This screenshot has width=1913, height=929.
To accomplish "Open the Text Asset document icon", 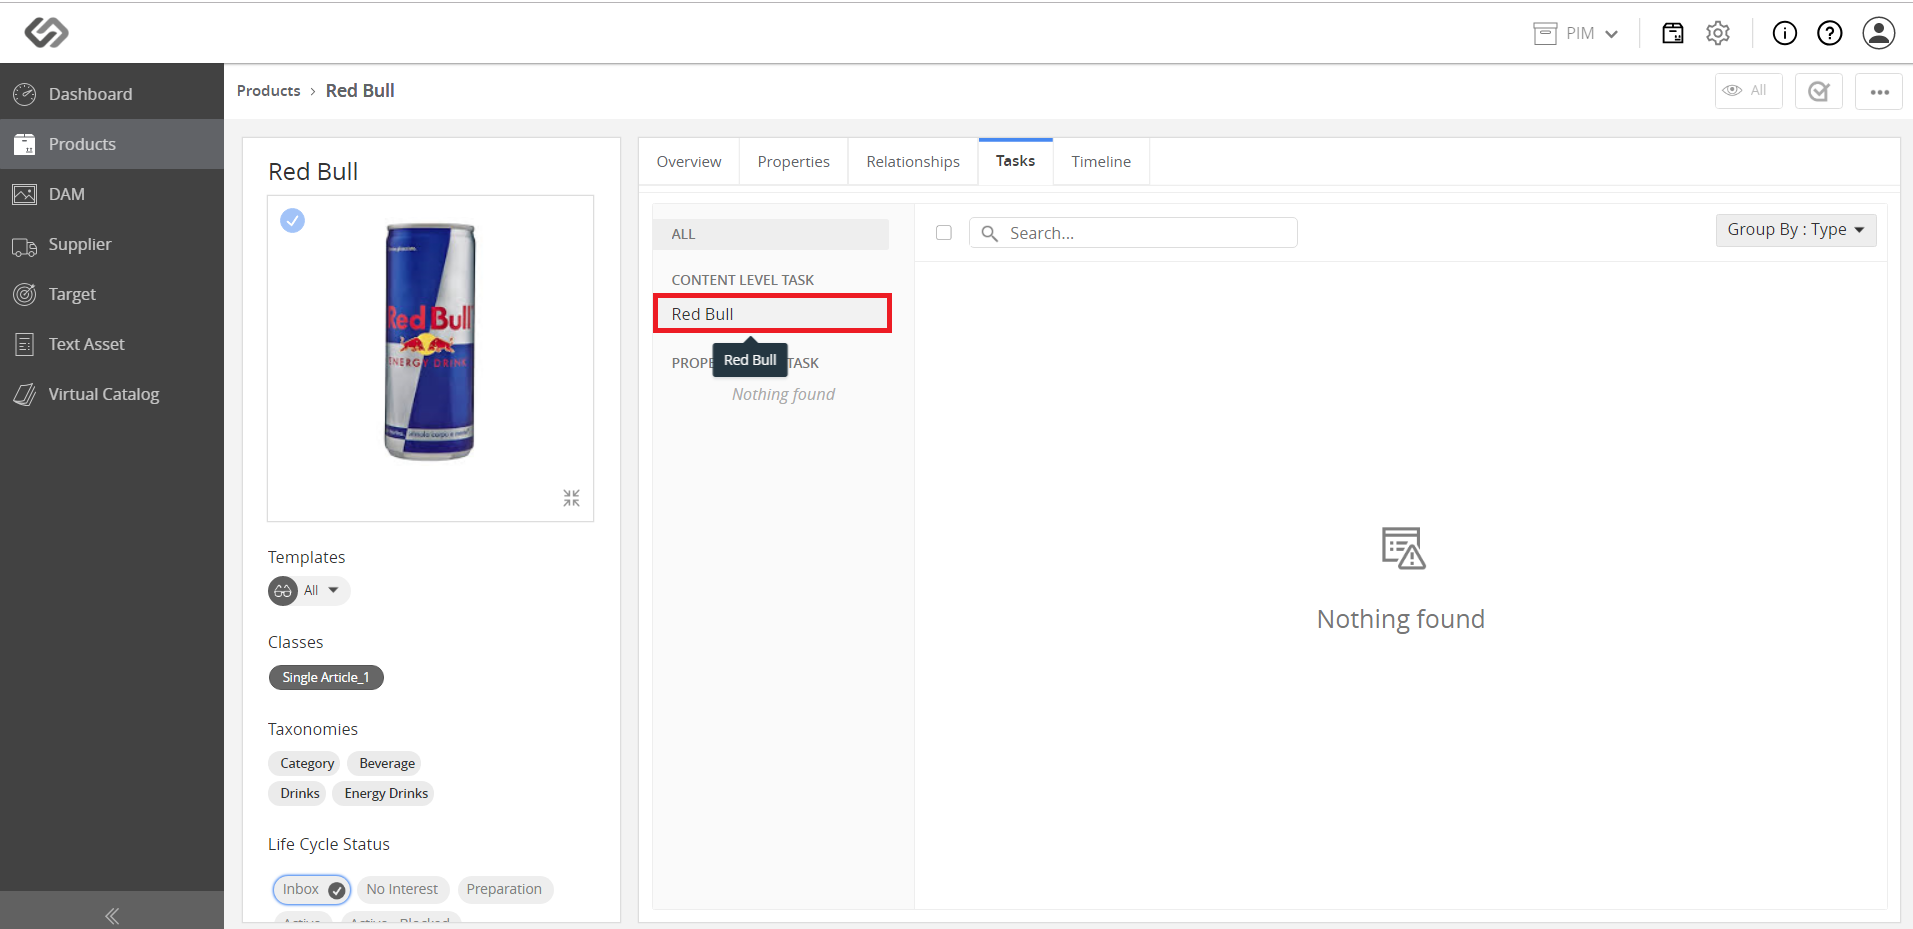I will [x=25, y=344].
